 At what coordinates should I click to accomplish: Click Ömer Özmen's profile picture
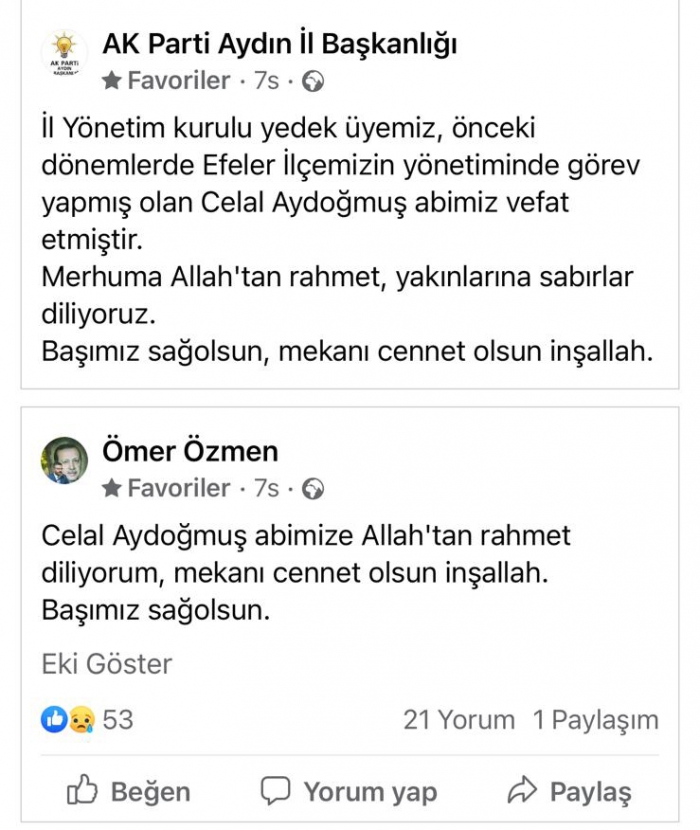63,460
